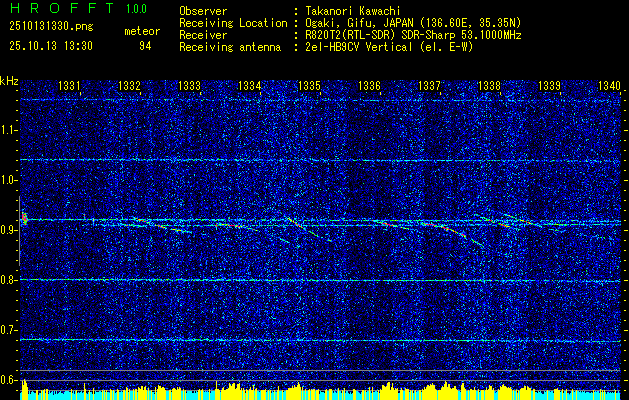Click the receiver text R820T2(RTL-SDR) SDR-Sharp 53.1000MHz
The width and height of the screenshot is (629, 400).
(412, 35)
